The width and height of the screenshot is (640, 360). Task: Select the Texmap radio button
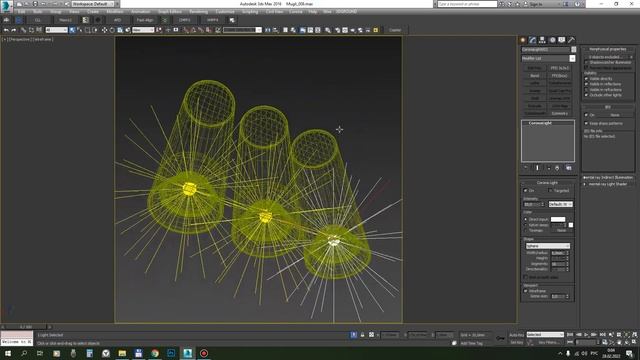(526, 230)
